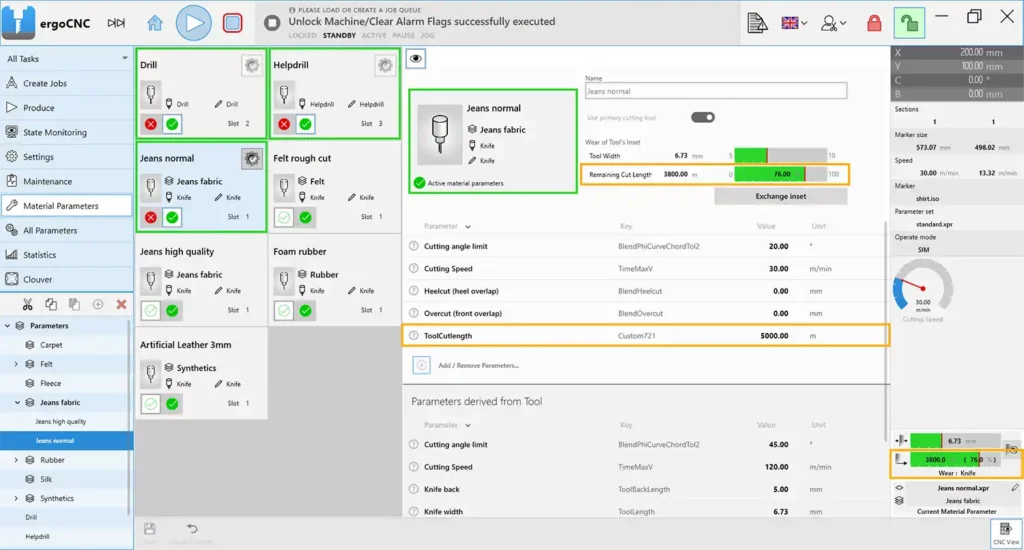Click red X toggle on Drill card
Viewport: 1024px width, 550px height.
pos(151,124)
